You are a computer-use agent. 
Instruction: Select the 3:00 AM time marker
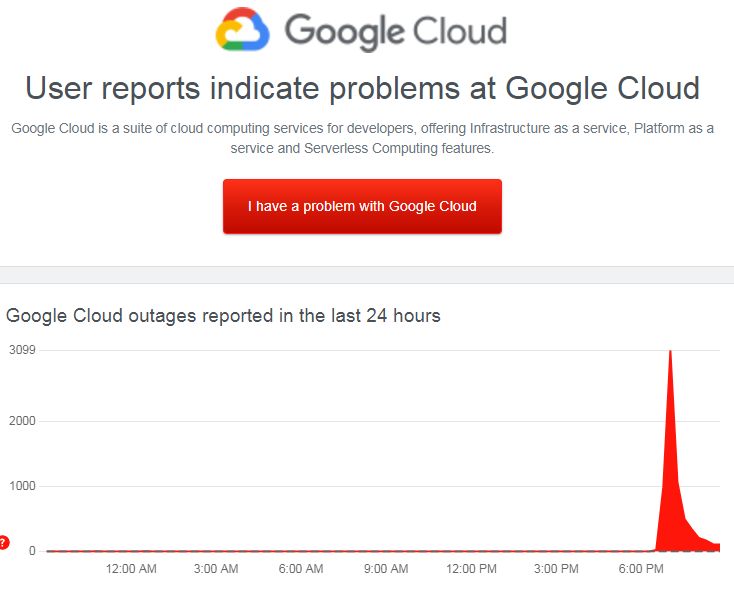click(x=216, y=569)
